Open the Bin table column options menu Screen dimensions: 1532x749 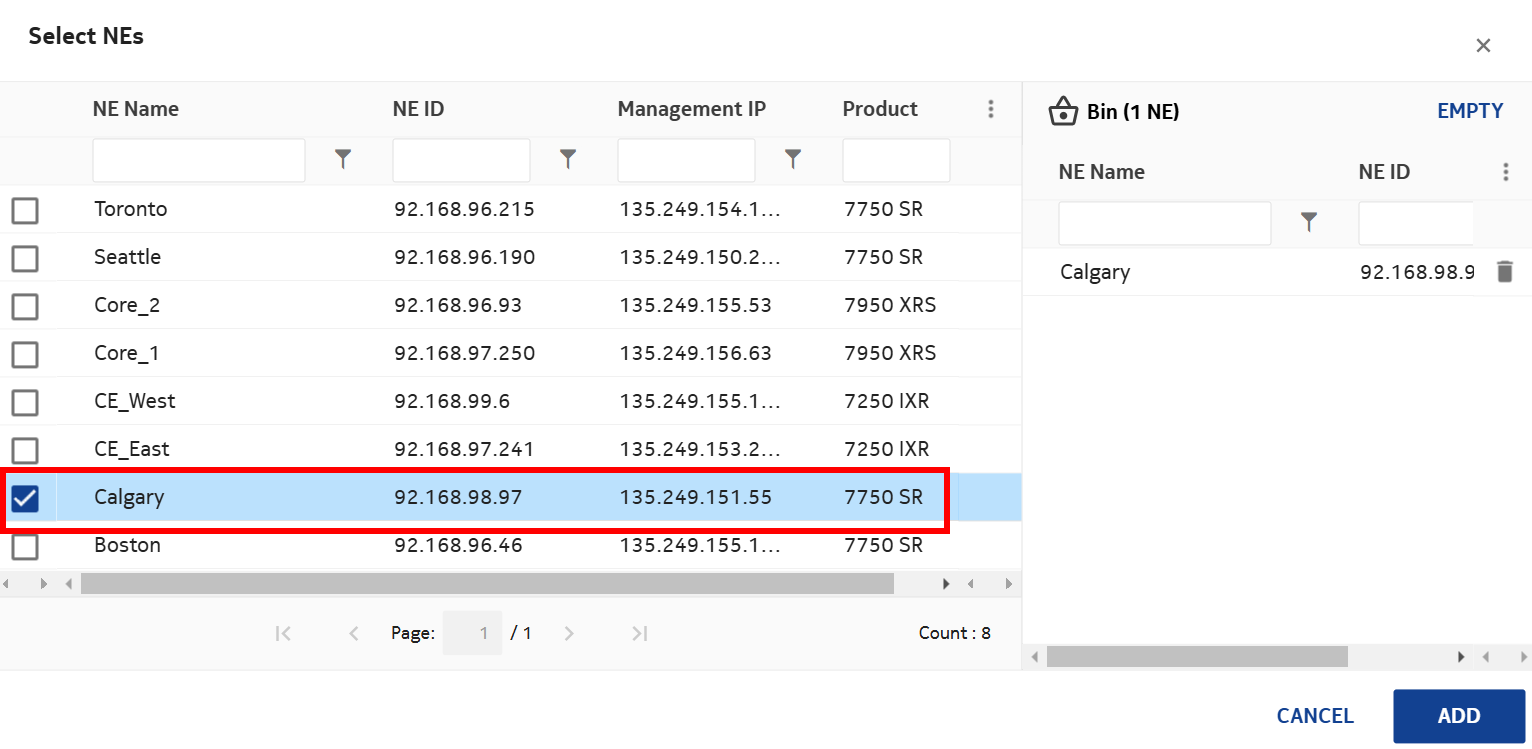click(1506, 172)
